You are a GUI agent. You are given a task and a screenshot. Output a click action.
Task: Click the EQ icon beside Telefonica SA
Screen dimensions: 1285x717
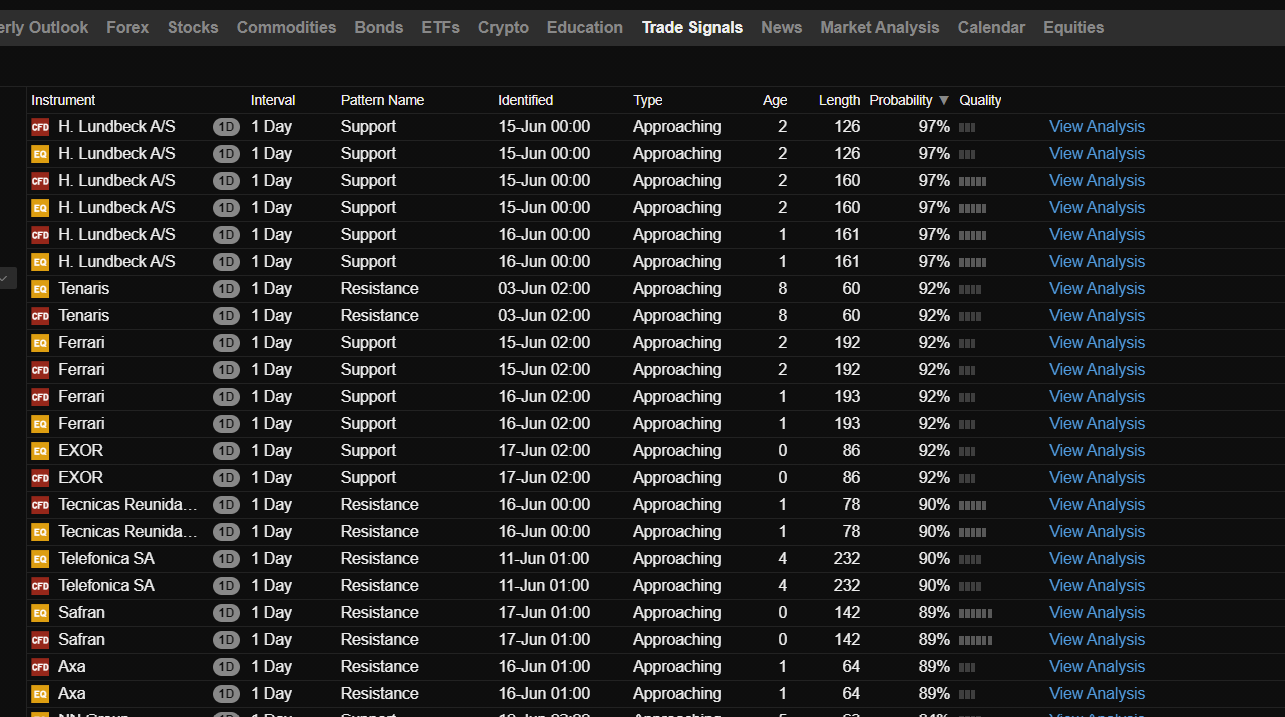(x=40, y=559)
